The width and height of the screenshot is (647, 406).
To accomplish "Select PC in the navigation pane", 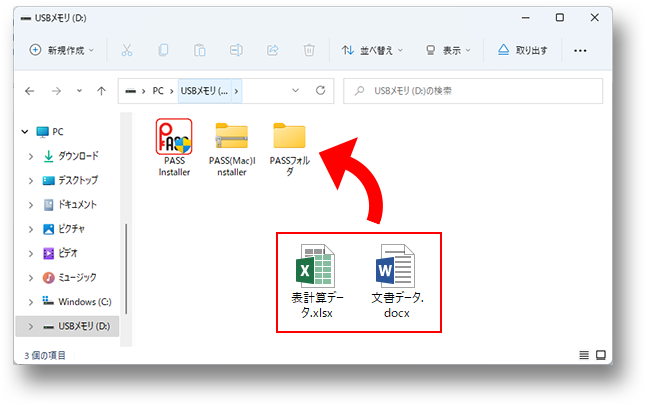I will [50, 132].
